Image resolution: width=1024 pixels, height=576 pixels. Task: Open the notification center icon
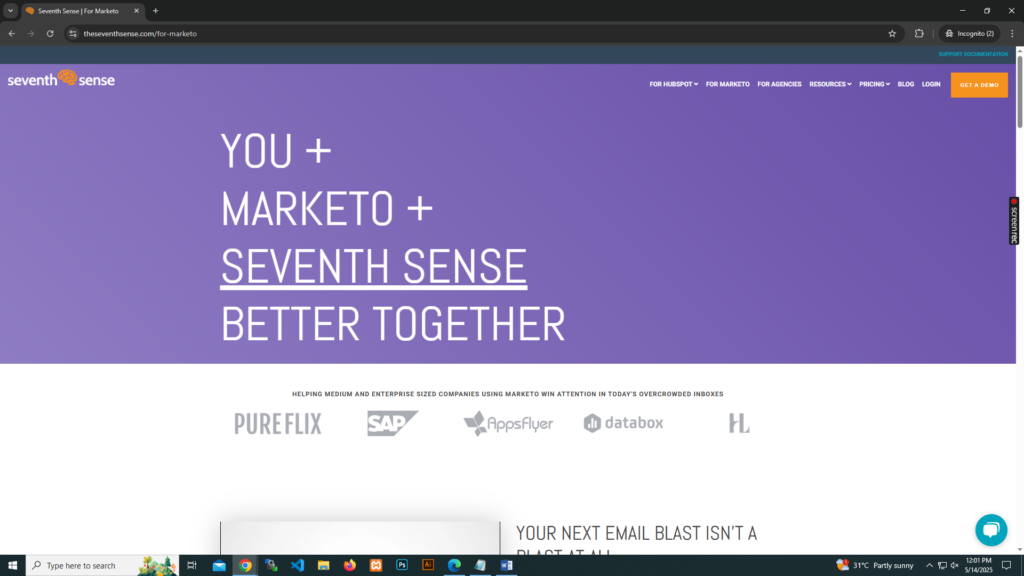[x=1006, y=566]
